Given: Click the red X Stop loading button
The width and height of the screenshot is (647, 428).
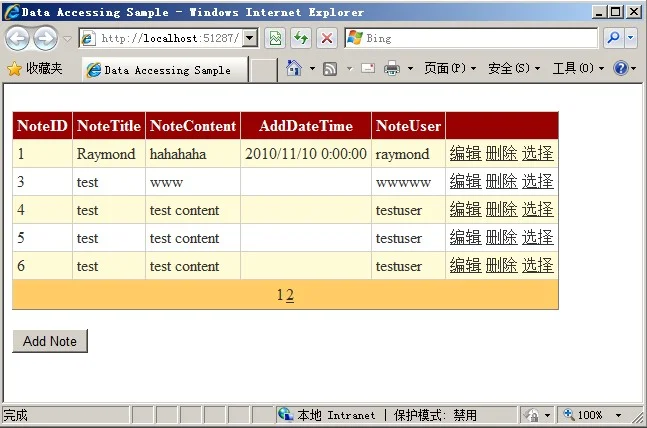Looking at the screenshot, I should point(326,38).
